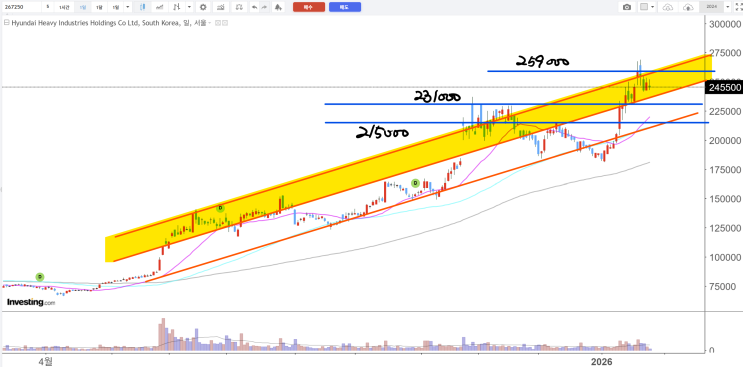Screen dimensions: 743x367
Task: Collapse the Hyundai Heavy Industries legend
Action: [x=7, y=22]
